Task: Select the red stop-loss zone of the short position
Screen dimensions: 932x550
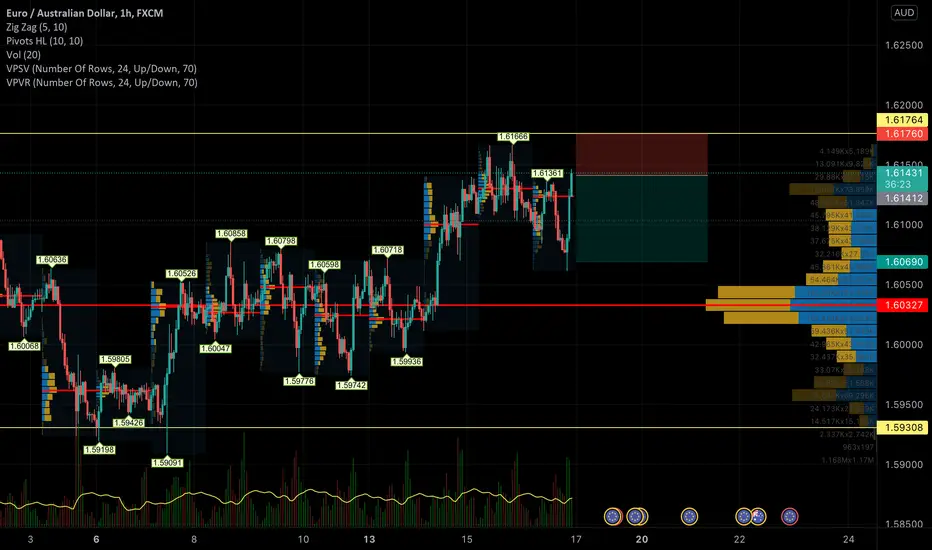Action: [641, 155]
